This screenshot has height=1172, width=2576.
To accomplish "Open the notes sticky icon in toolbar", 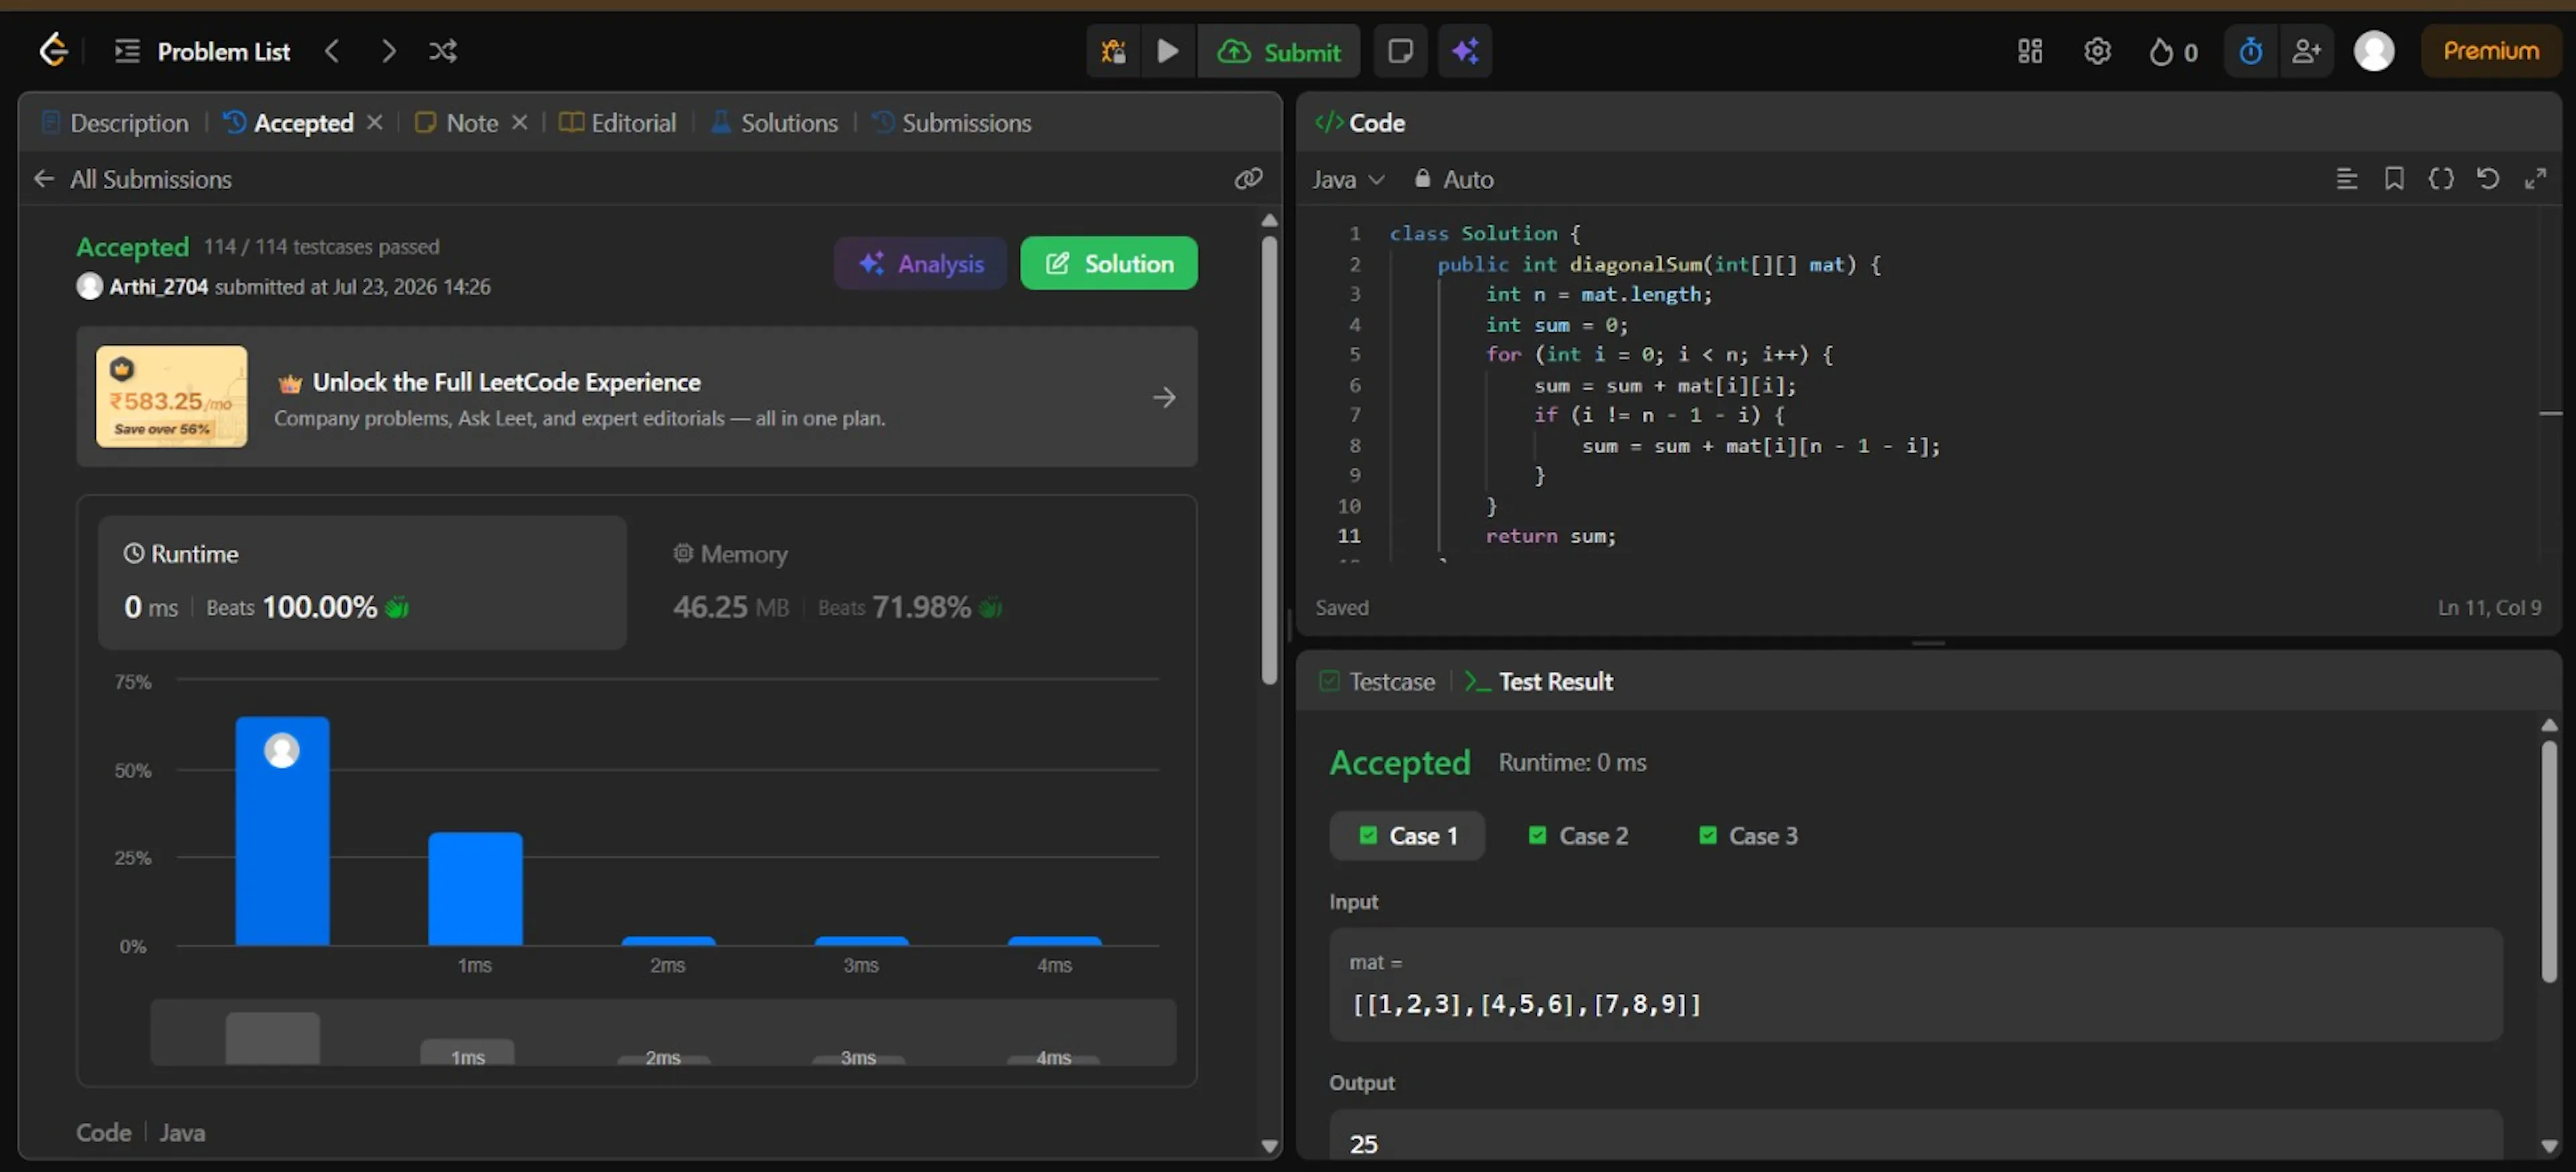I will (x=1400, y=51).
